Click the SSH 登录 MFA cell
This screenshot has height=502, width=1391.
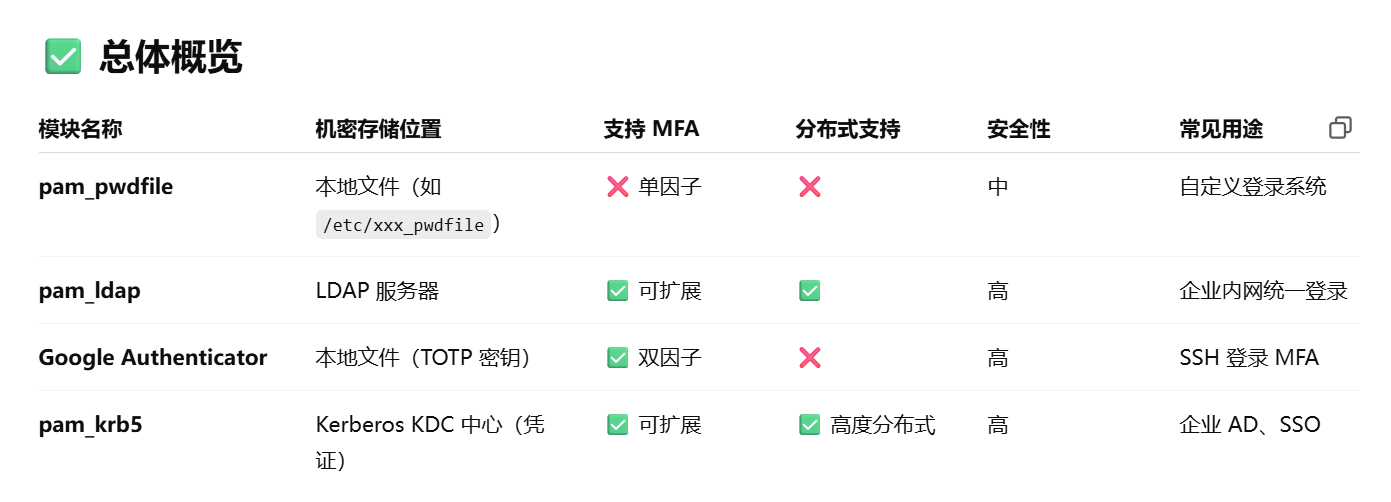(1249, 358)
